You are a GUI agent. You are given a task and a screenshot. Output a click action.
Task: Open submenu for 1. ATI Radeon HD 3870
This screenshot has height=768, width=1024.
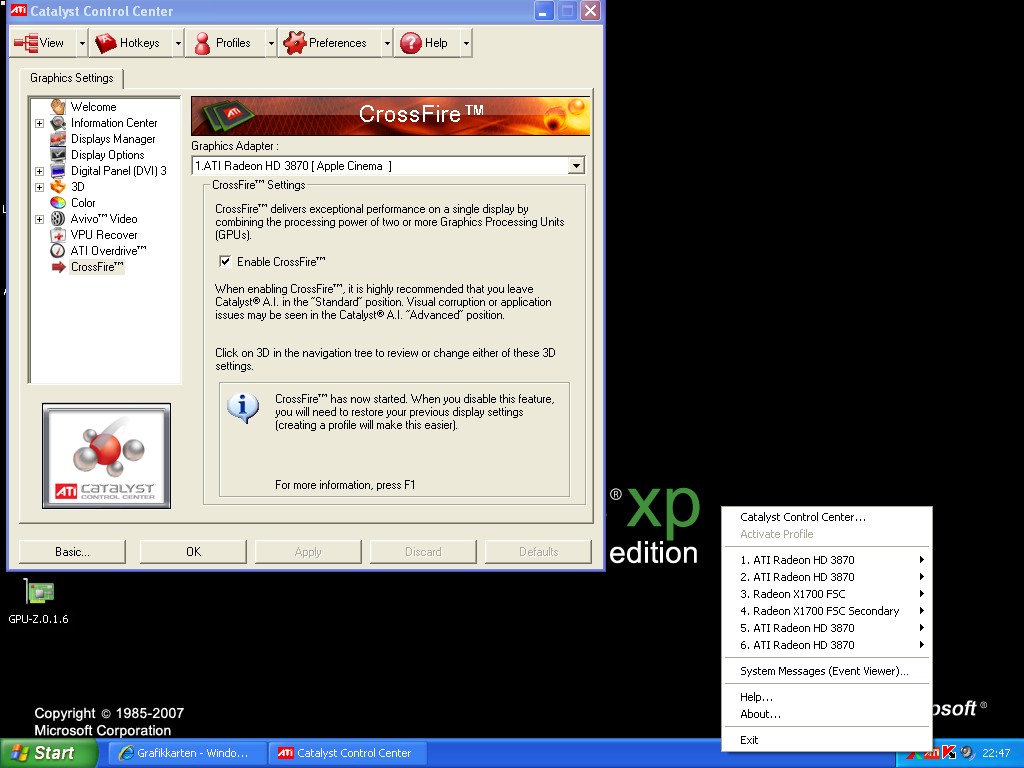[x=826, y=560]
